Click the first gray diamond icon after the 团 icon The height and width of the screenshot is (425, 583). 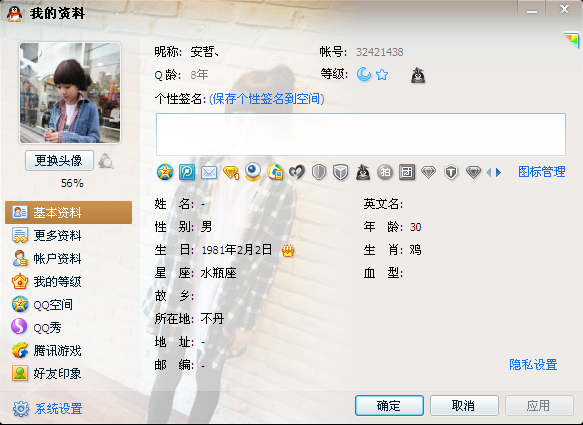coord(428,173)
